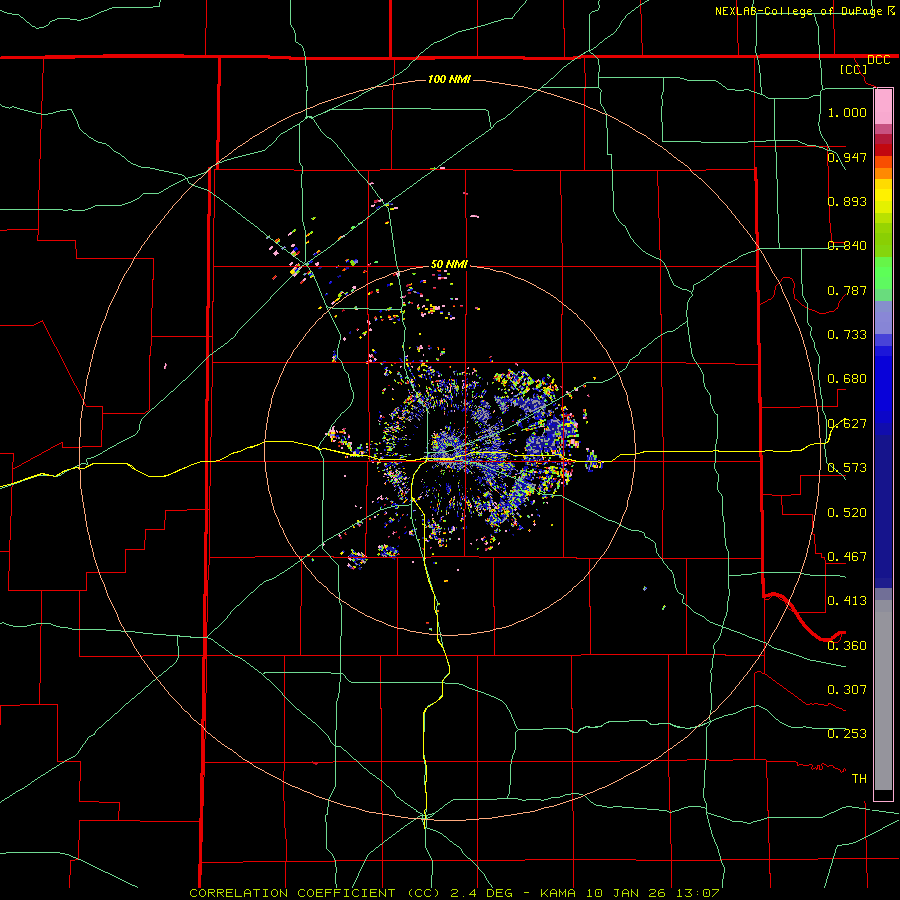Pick the pink segment of the color bar
The width and height of the screenshot is (900, 900).
click(883, 107)
